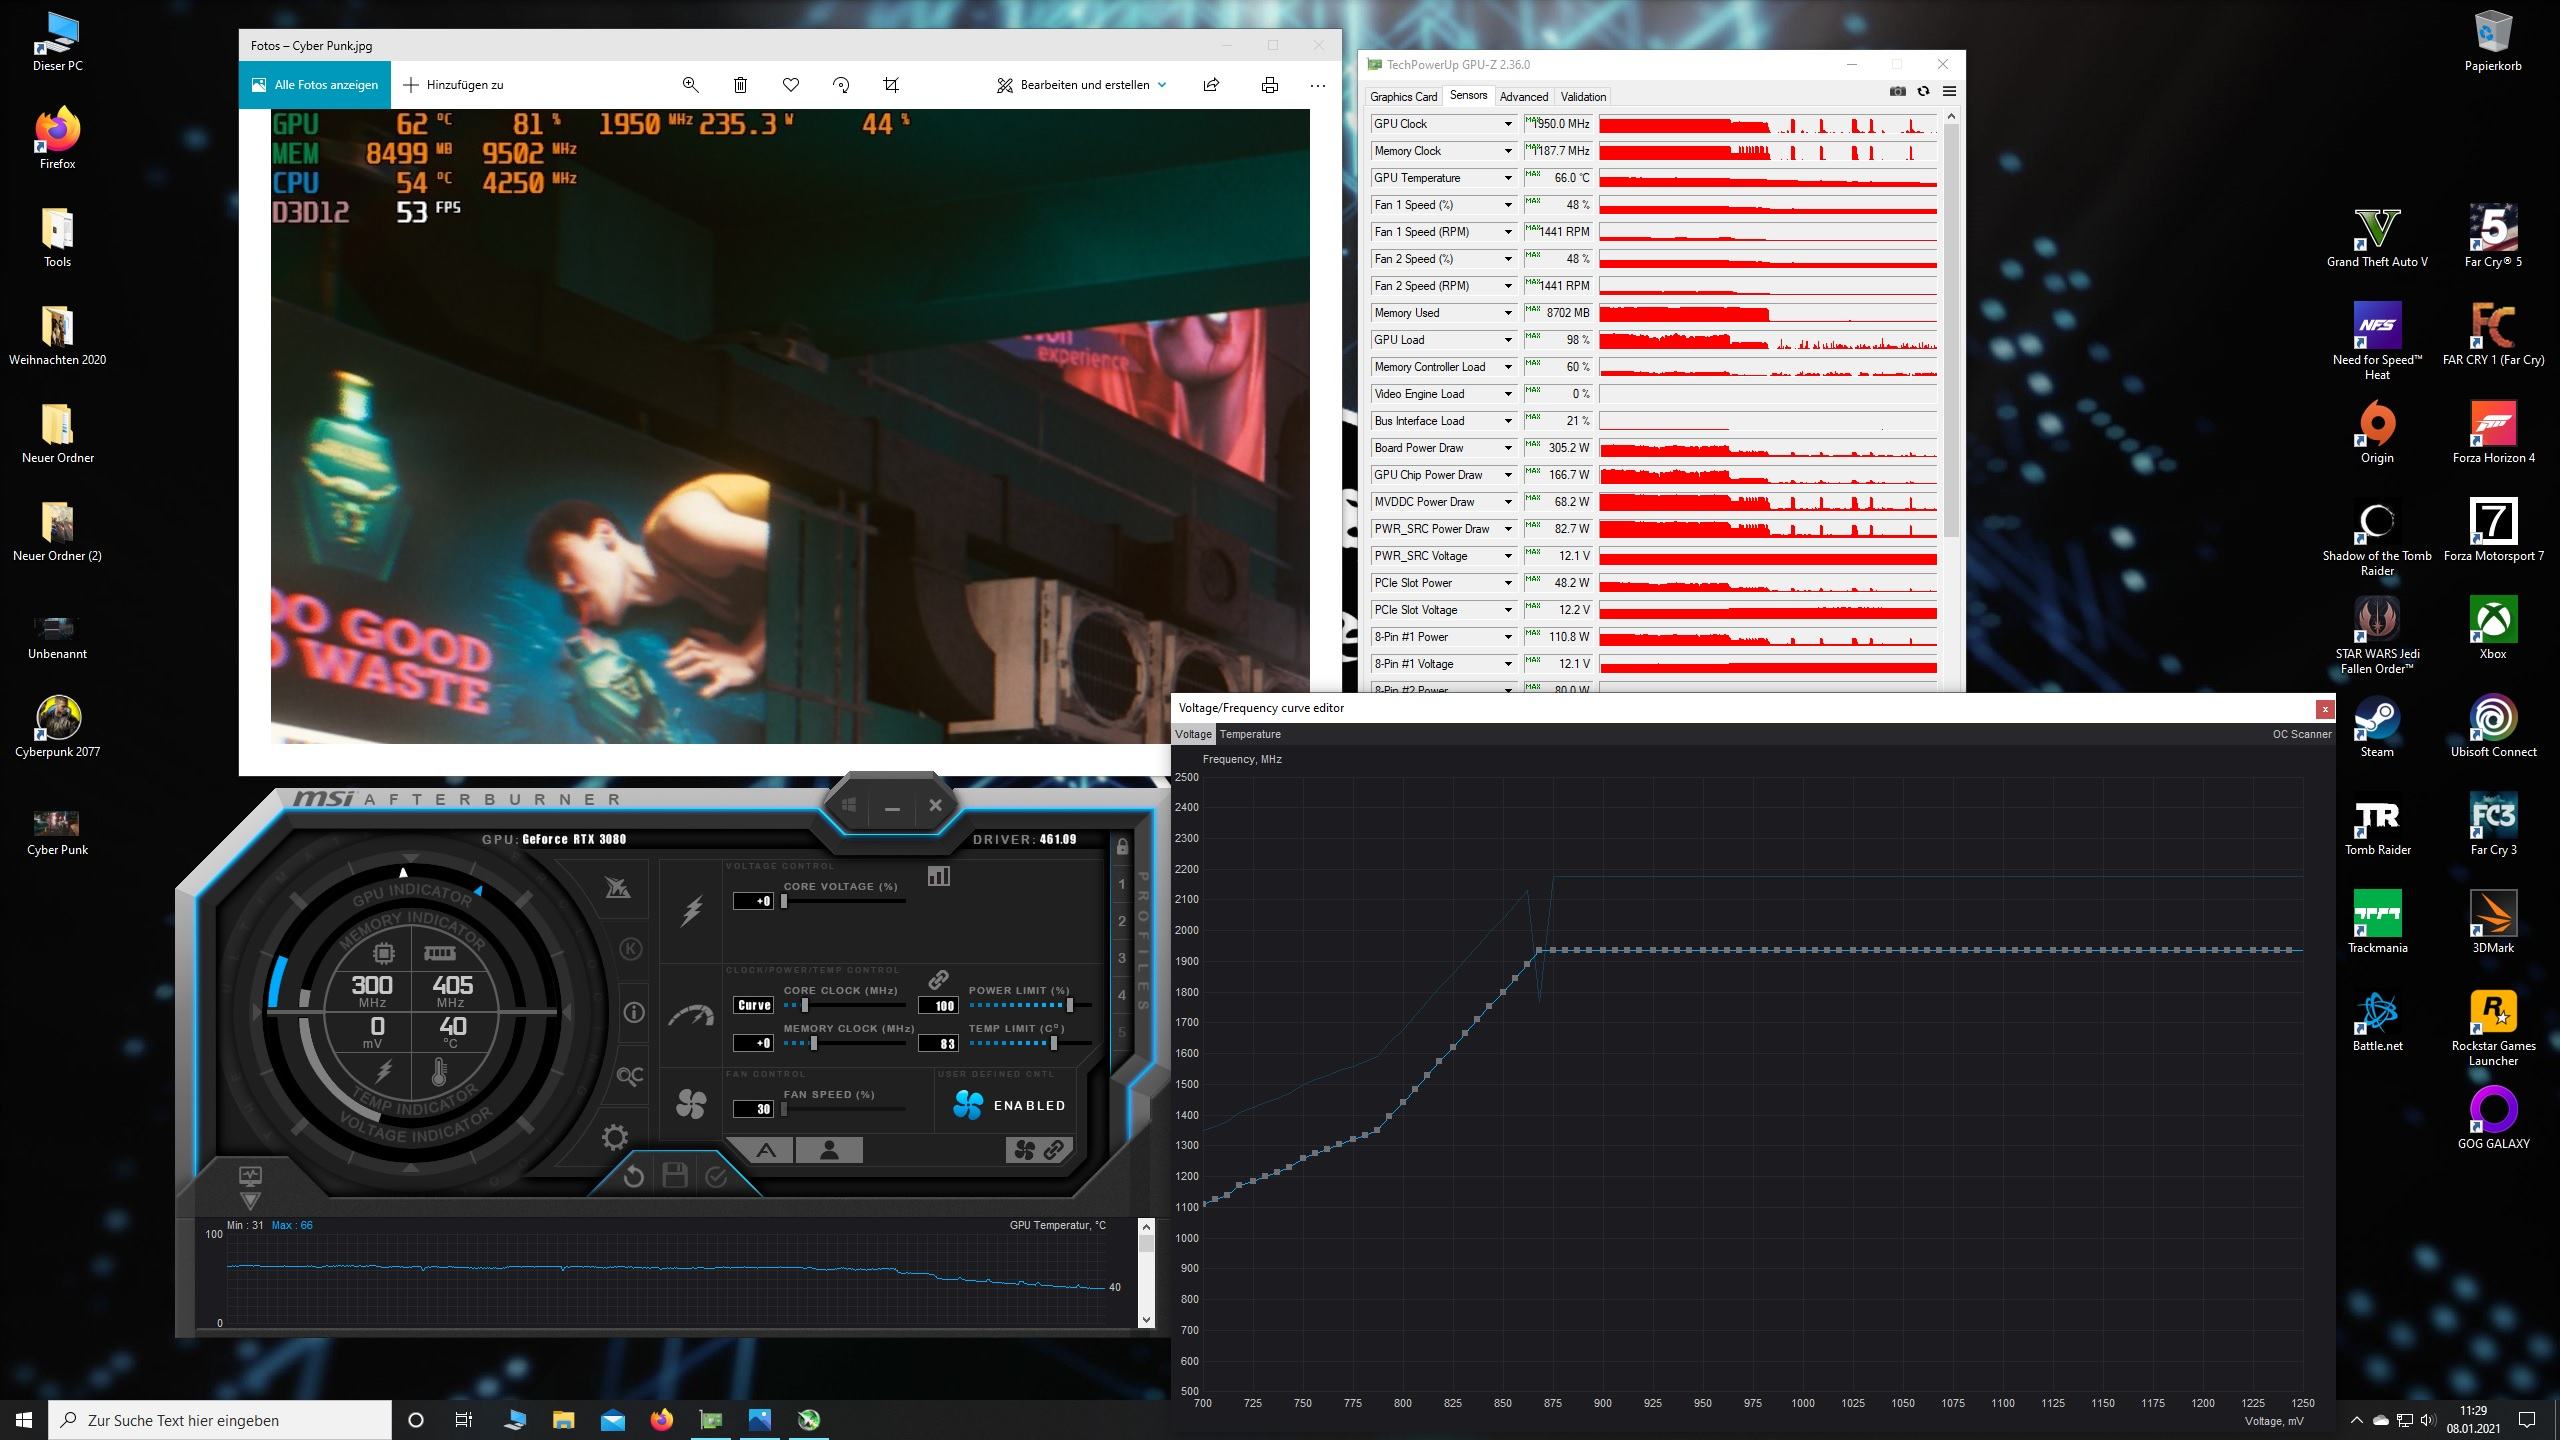Switch to GPU-Z Advanced tab

tap(1524, 97)
